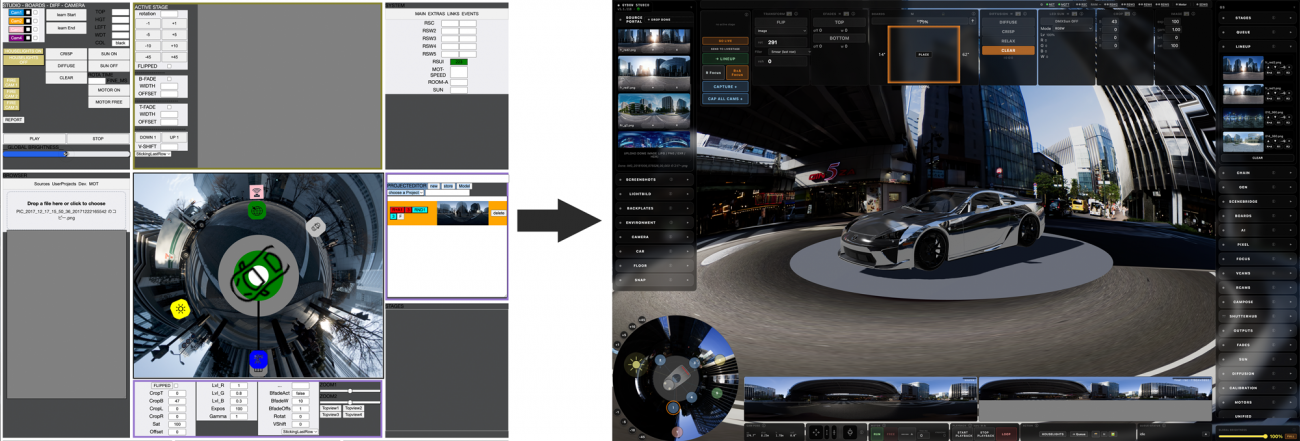Click the 'learn Start' button
This screenshot has width=1300, height=441.
66,15
